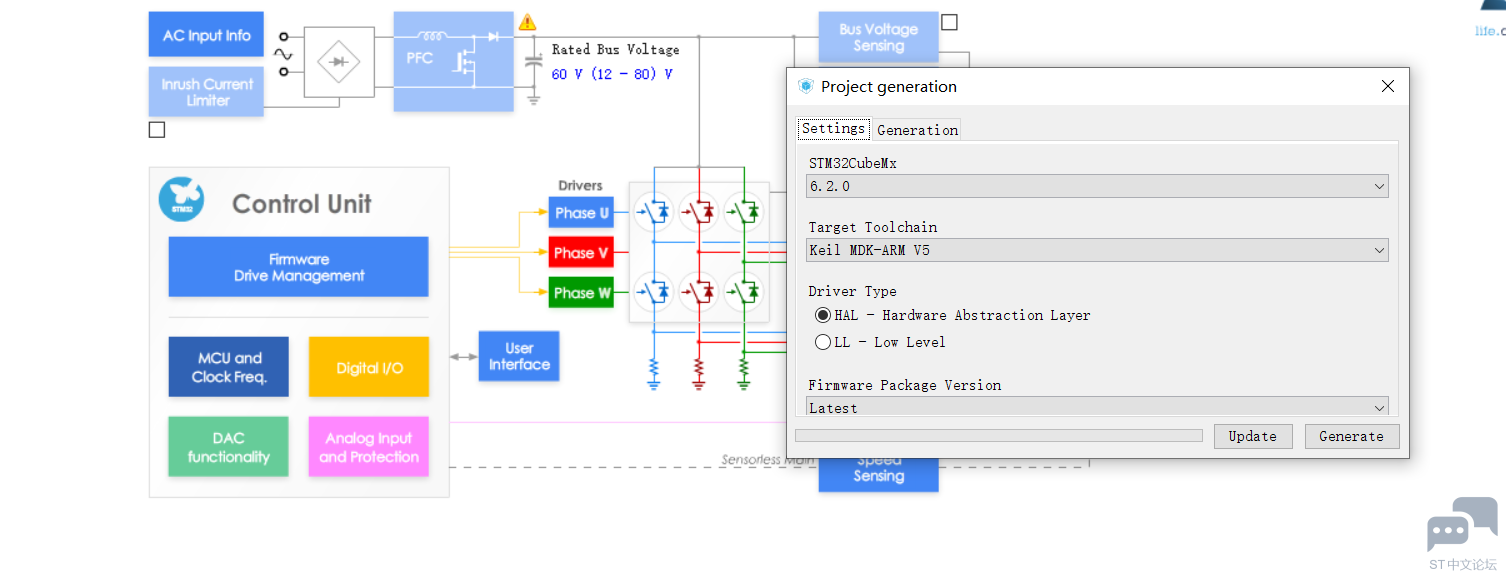Click the bridge rectifier diode icon
1506x580 pixels.
(338, 62)
